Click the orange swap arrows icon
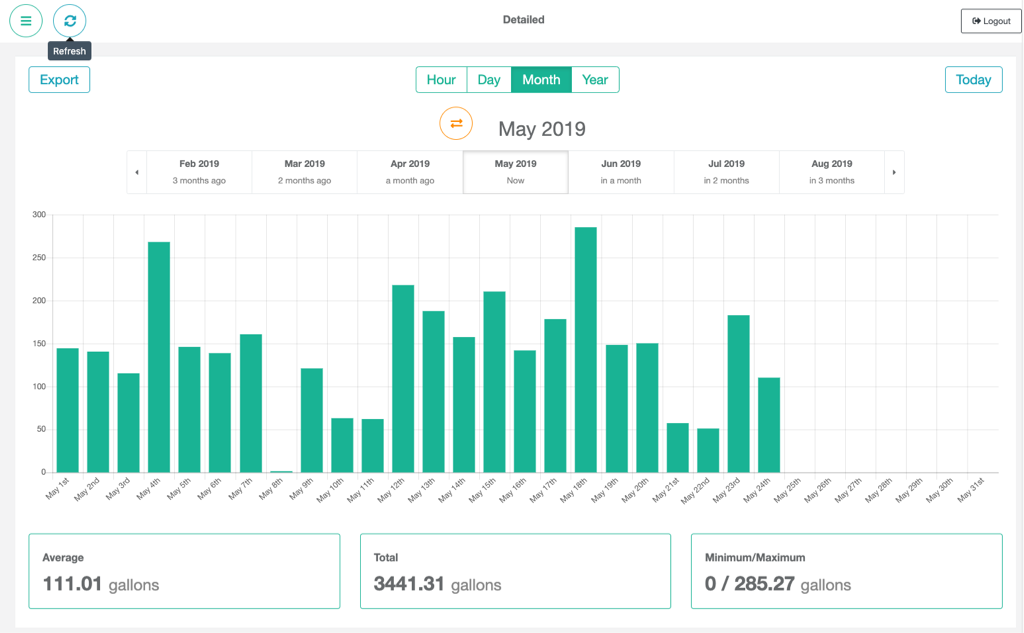The height and width of the screenshot is (633, 1024). (x=456, y=123)
